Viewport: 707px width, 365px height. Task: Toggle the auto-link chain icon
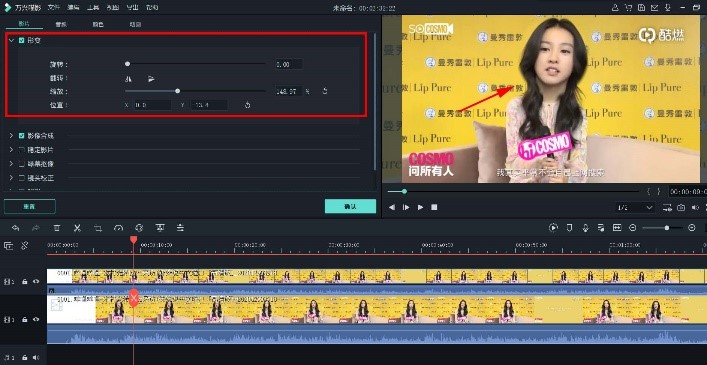24,246
